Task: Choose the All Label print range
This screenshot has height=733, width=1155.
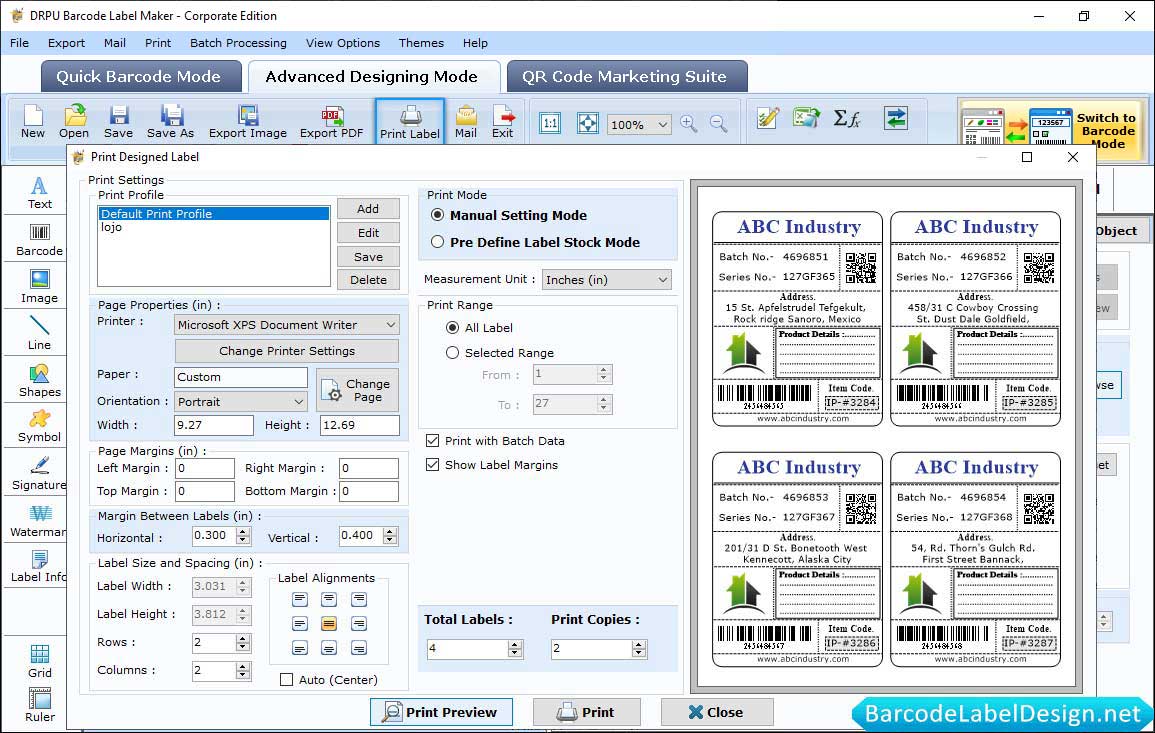Action: [452, 328]
